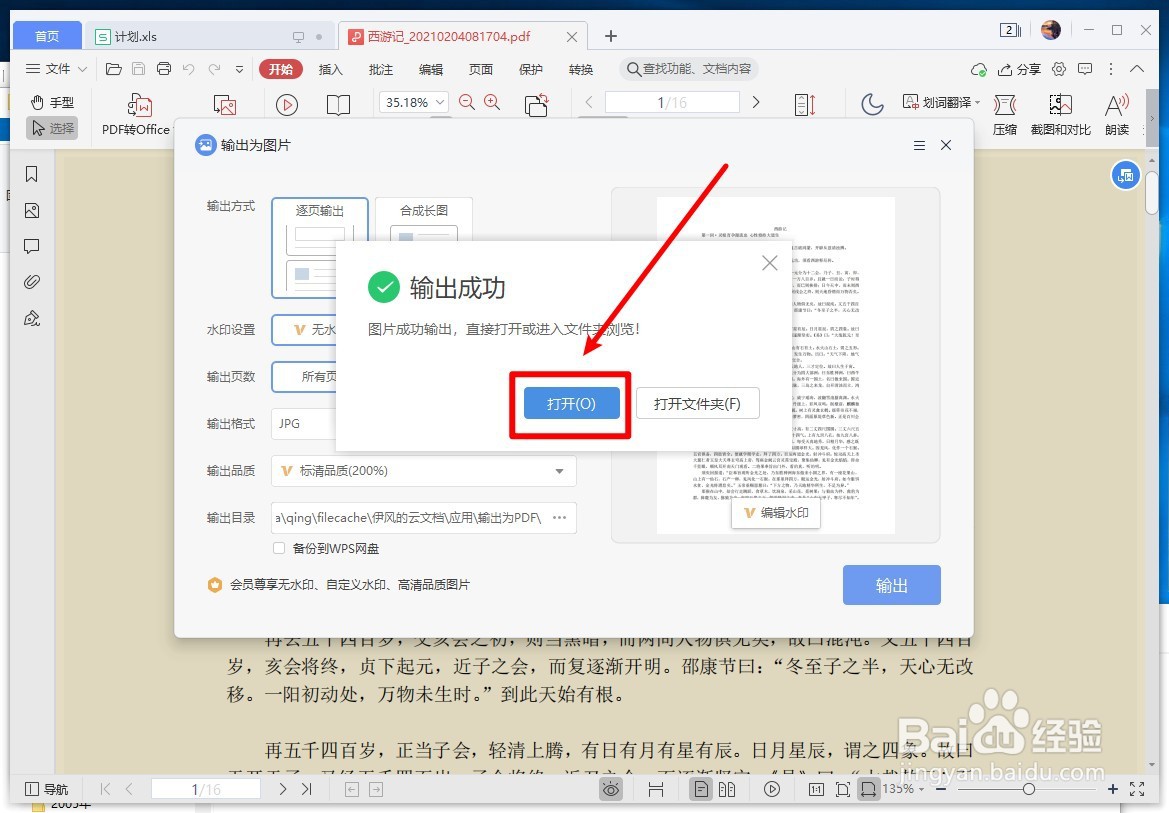Click the 输出目录 path field
The width and height of the screenshot is (1169, 813).
coord(423,518)
